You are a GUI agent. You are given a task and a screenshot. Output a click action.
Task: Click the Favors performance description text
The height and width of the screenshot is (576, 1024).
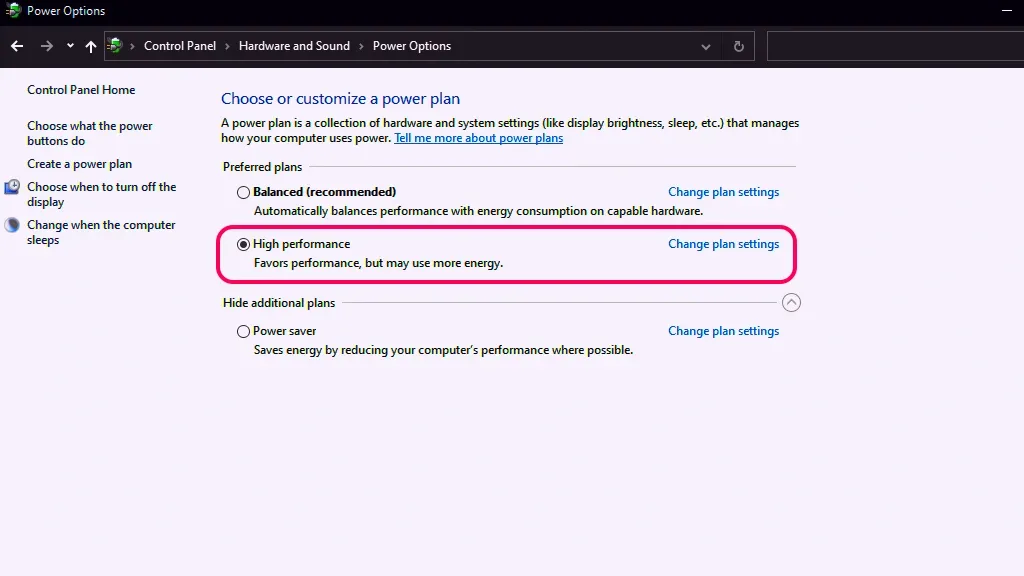pyautogui.click(x=378, y=263)
